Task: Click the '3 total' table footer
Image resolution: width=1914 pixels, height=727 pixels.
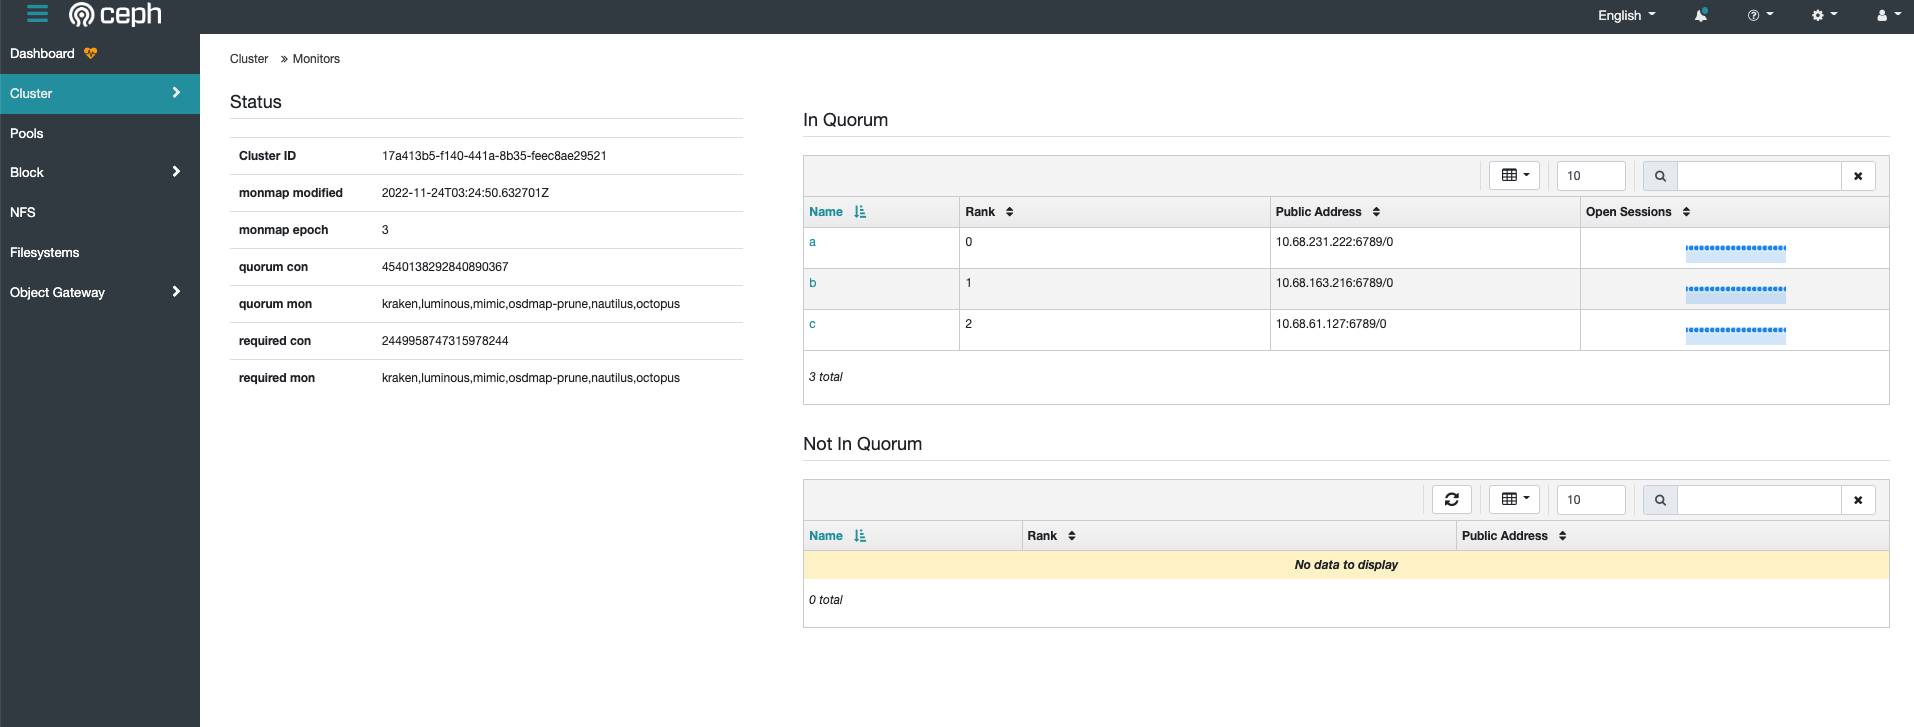Action: coord(826,377)
